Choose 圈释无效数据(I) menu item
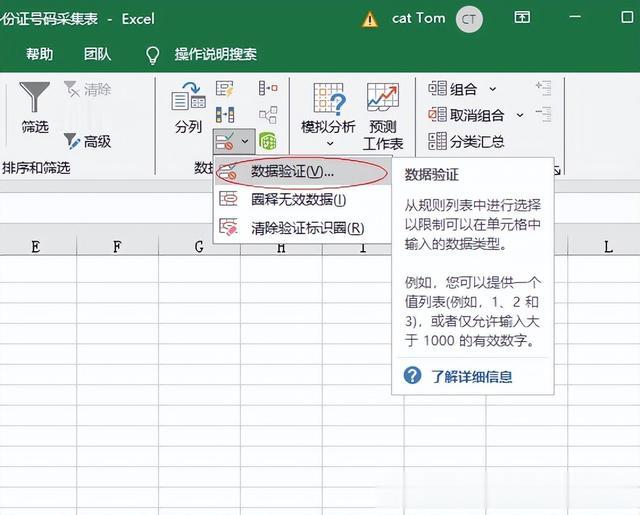Screen dimensions: 640x515 (302, 200)
